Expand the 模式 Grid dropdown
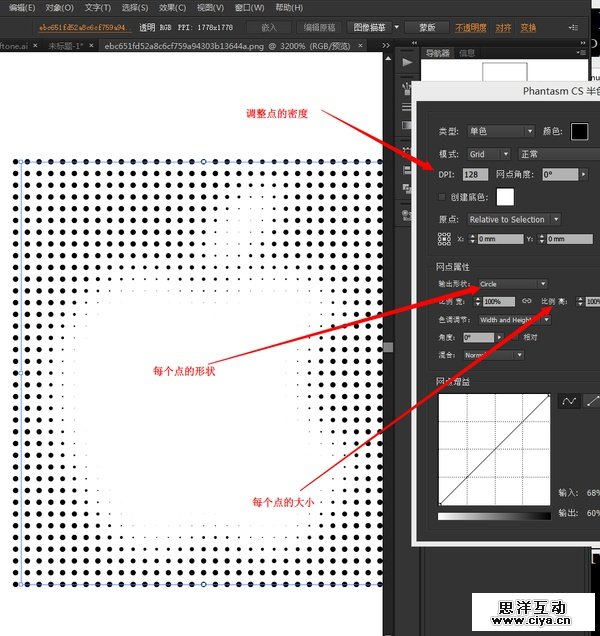 (488, 154)
